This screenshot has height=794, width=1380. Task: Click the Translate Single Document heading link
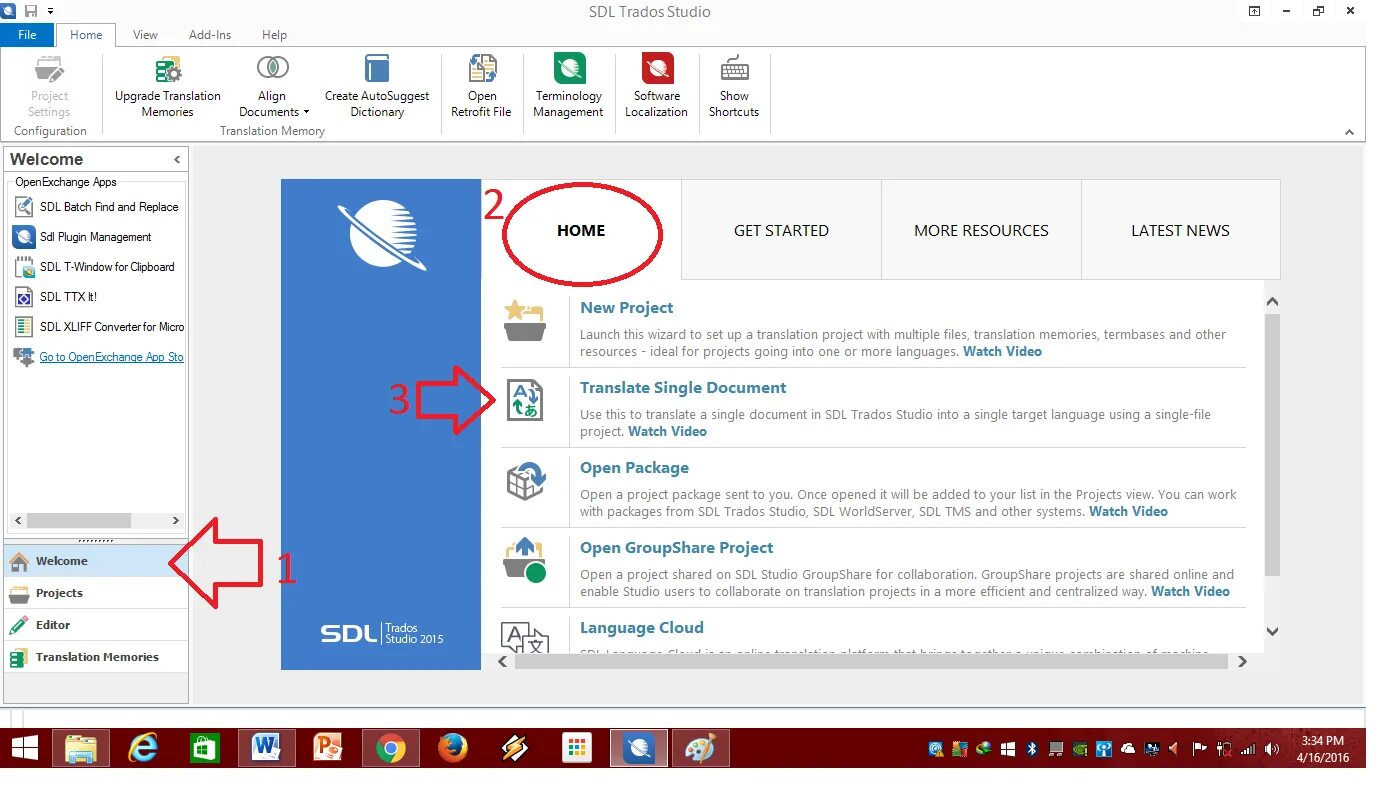(683, 388)
